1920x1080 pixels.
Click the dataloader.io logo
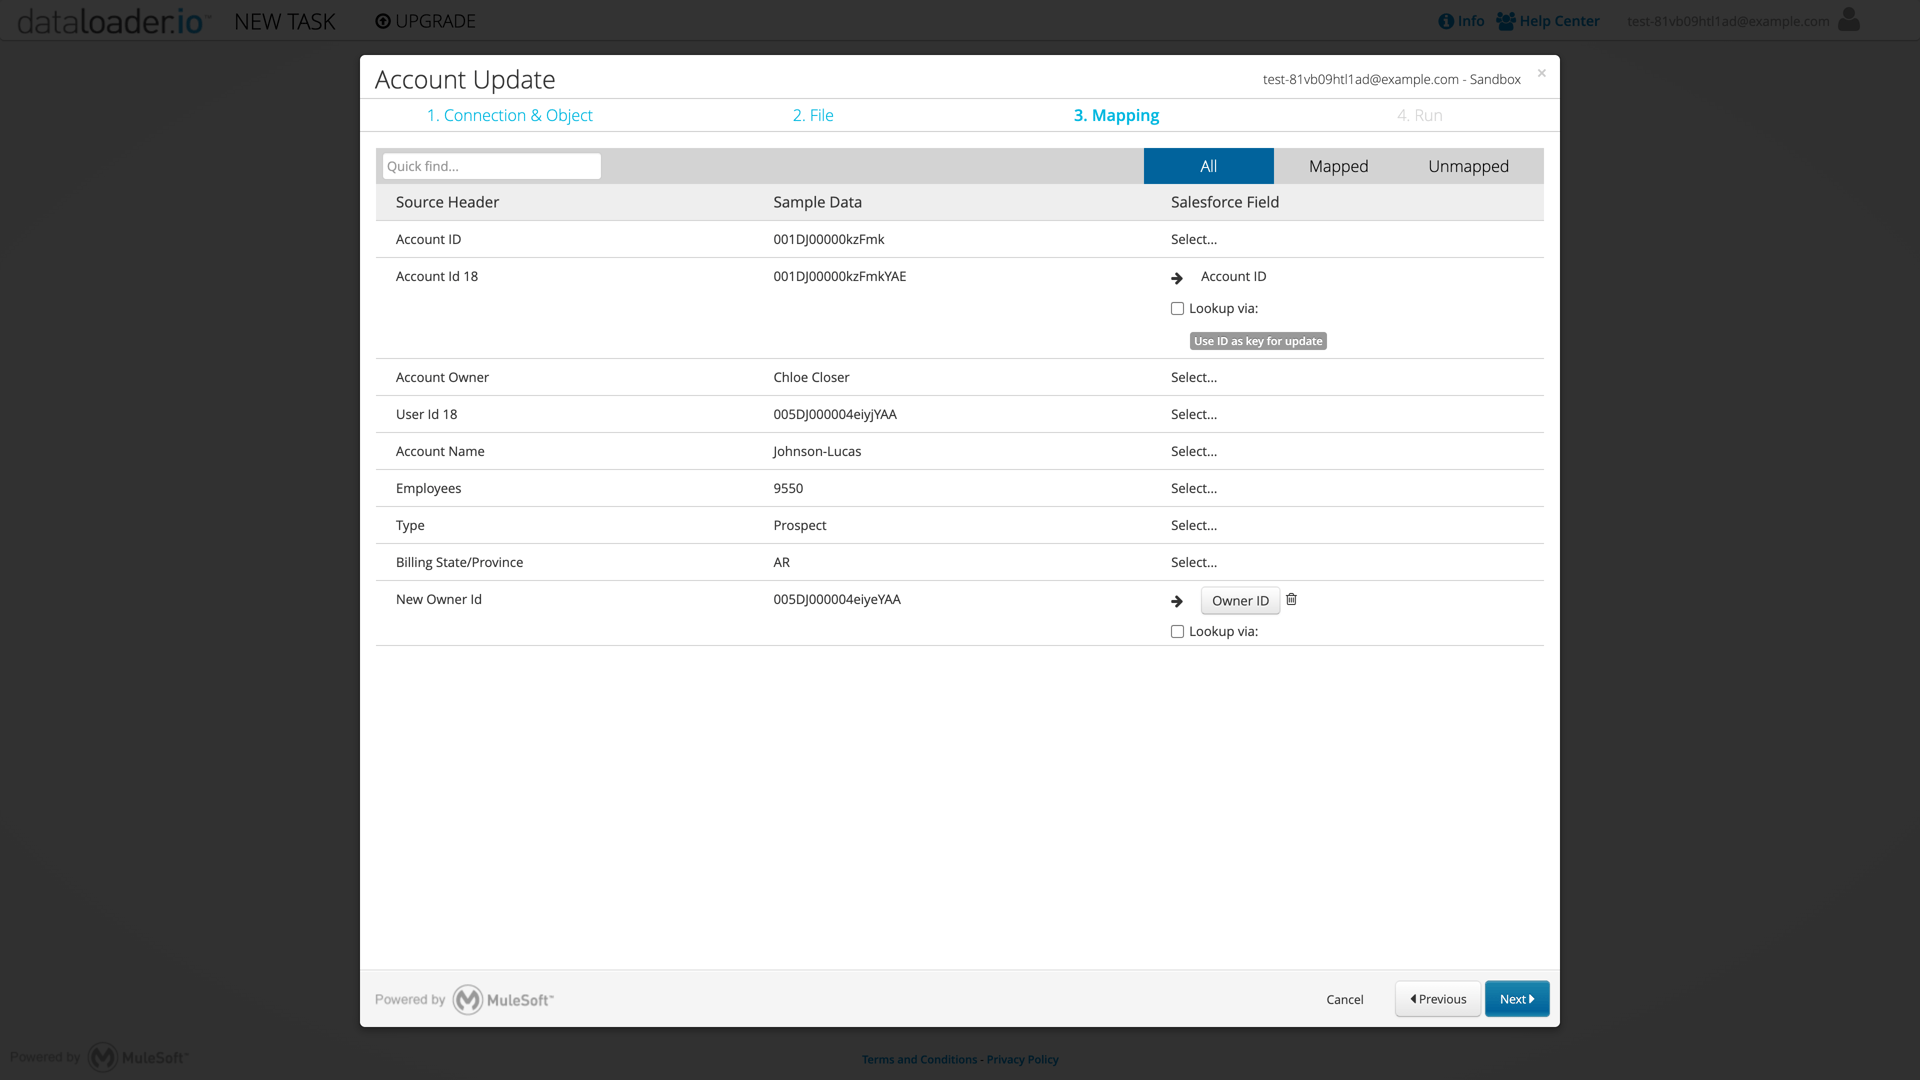(110, 20)
